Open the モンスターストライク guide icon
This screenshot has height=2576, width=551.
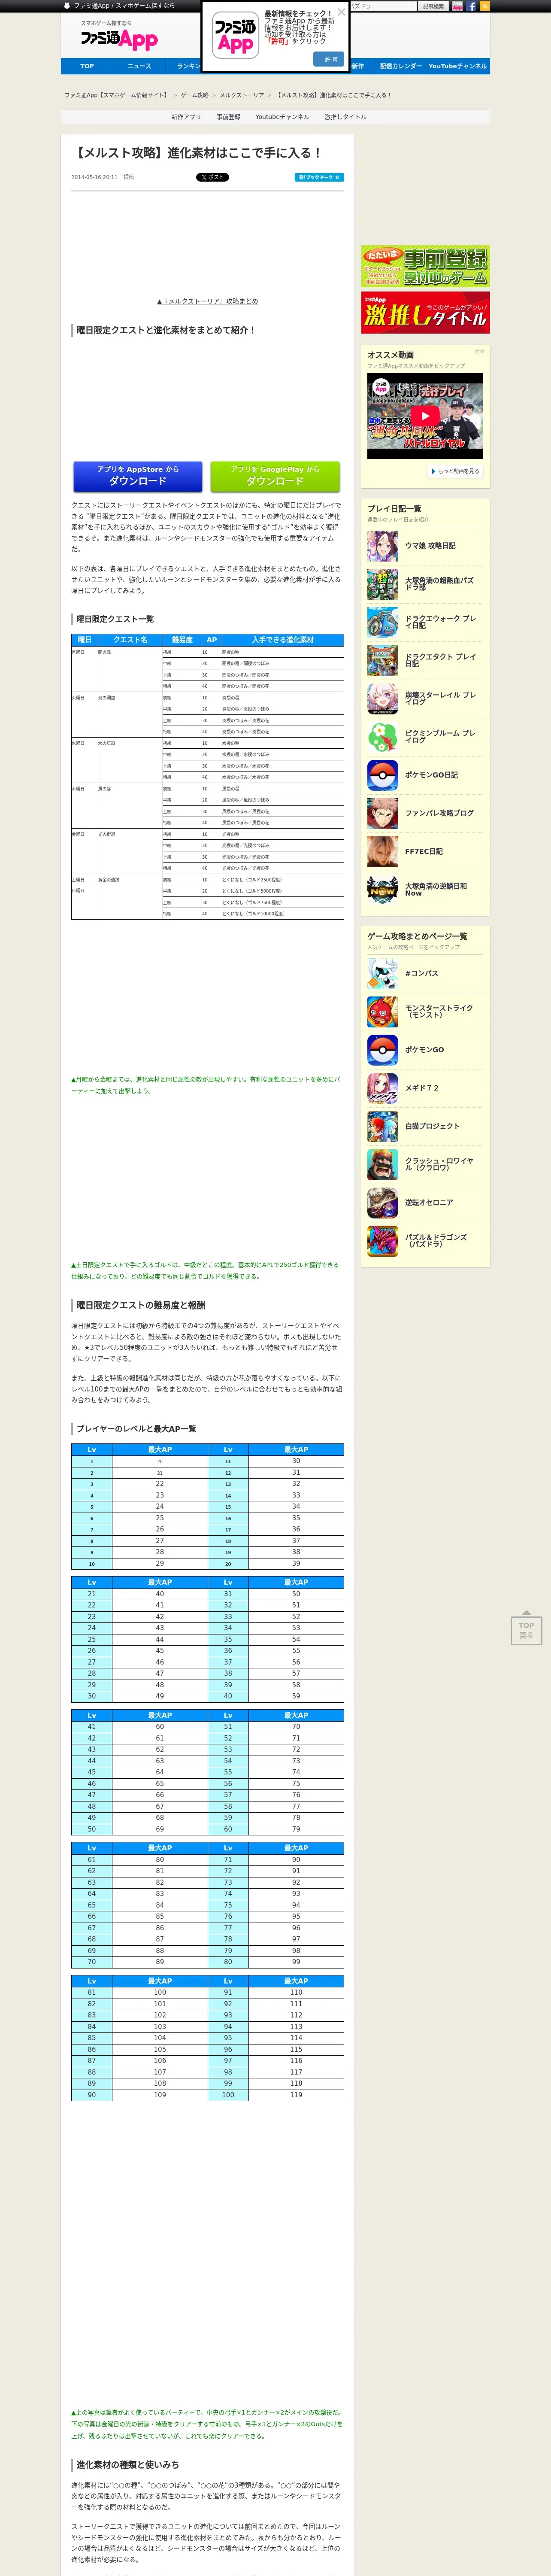click(x=382, y=1011)
